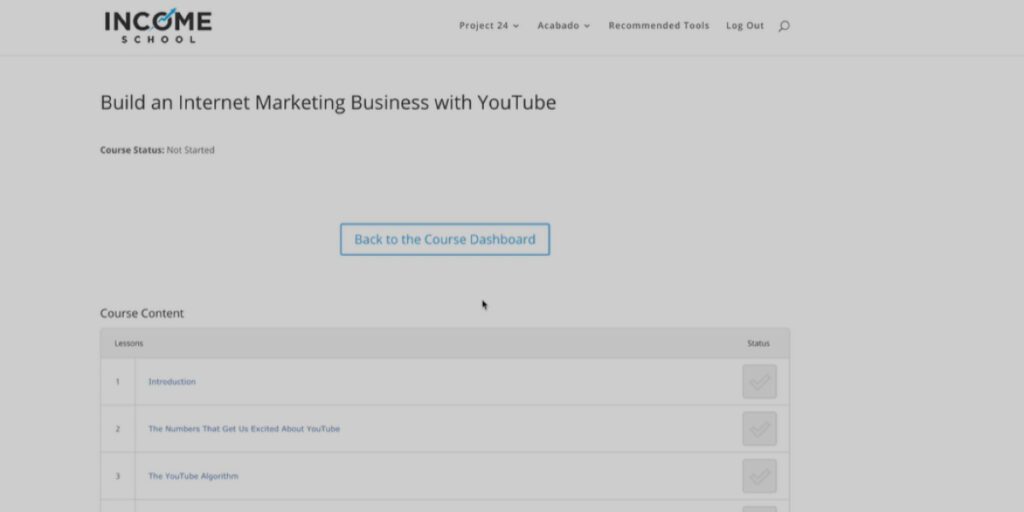
Task: Click the course title heading
Action: 328,103
